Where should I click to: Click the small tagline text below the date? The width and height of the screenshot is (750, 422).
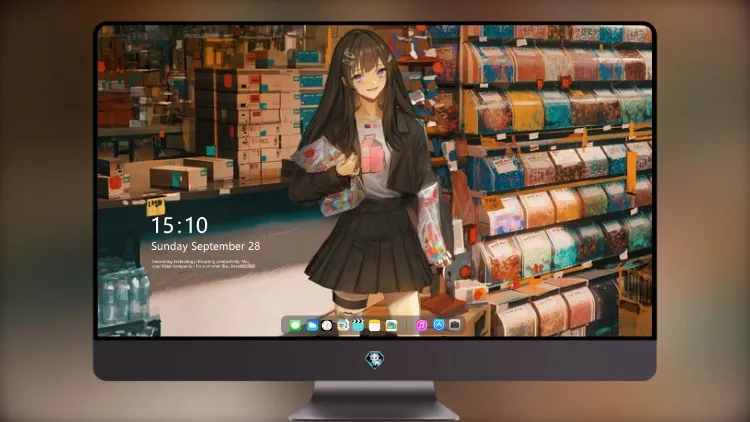204,264
